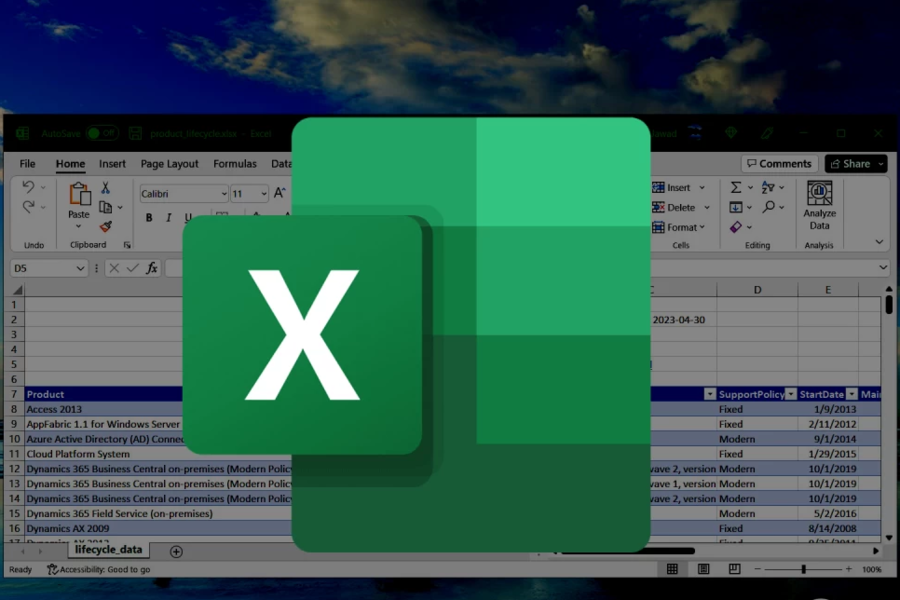The image size is (900, 600).
Task: Click the Copy icon
Action: [x=106, y=207]
